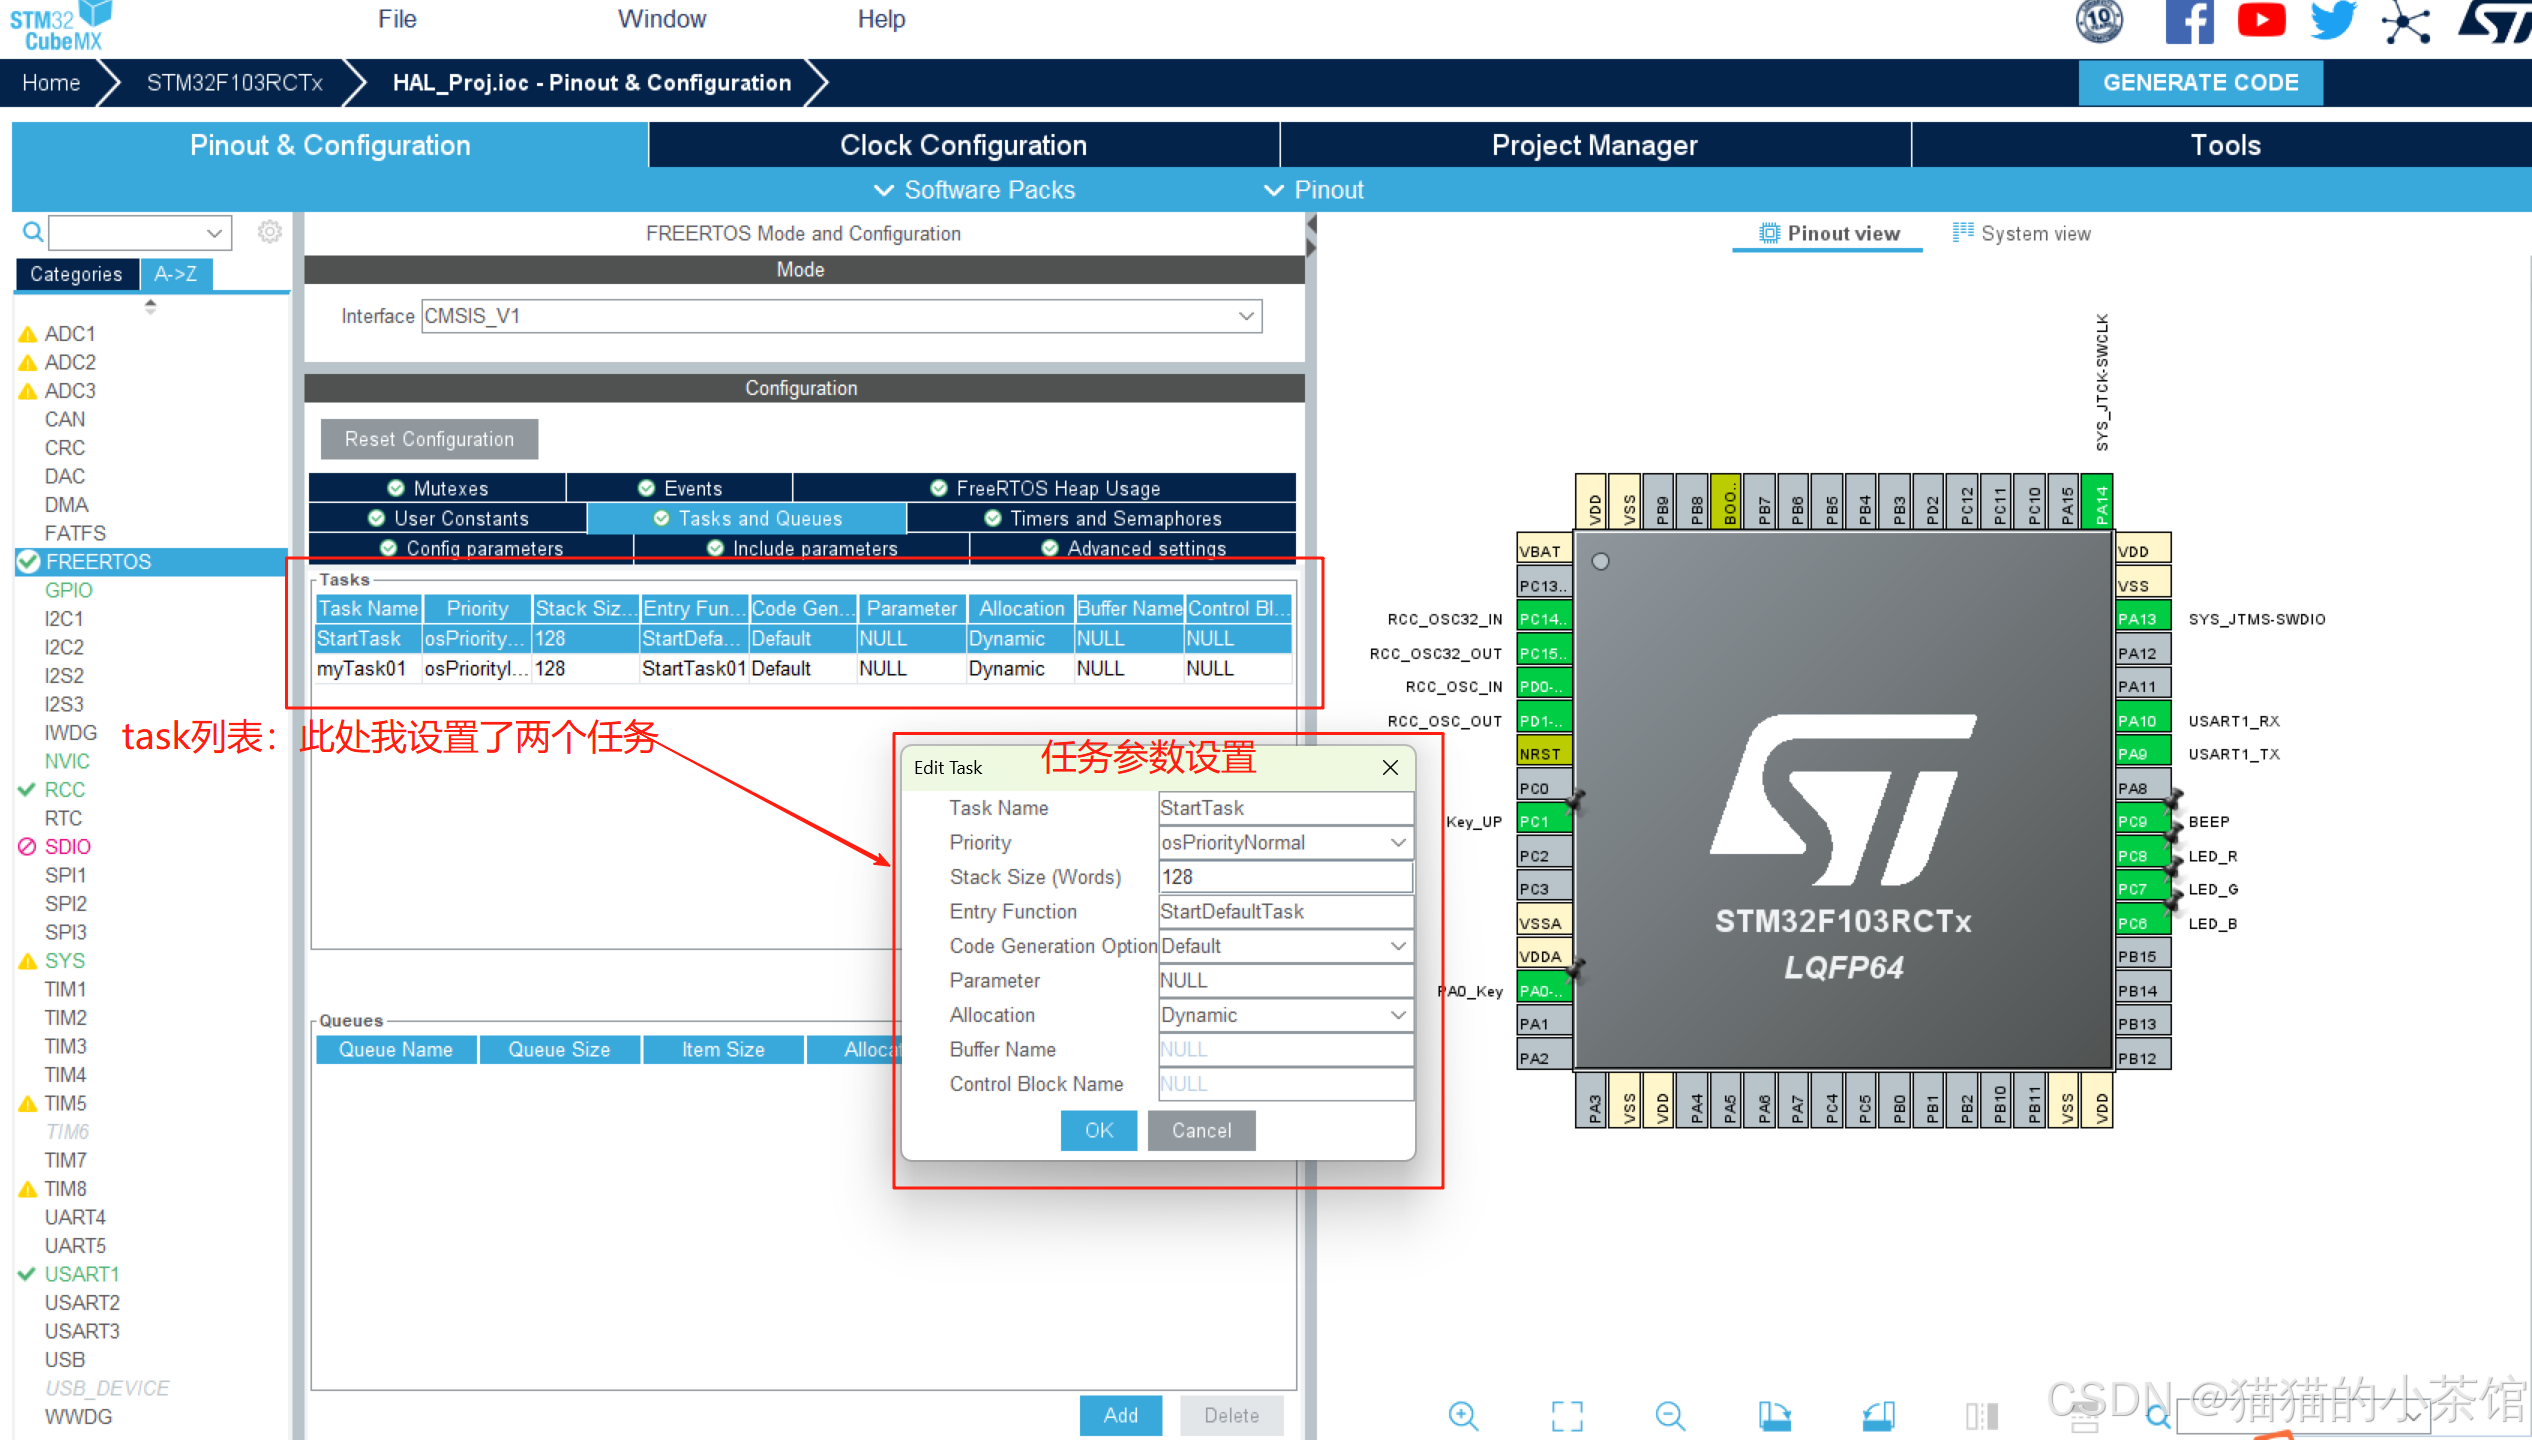The width and height of the screenshot is (2532, 1440).
Task: Open the Twitter icon in the top bar
Action: 2333,20
